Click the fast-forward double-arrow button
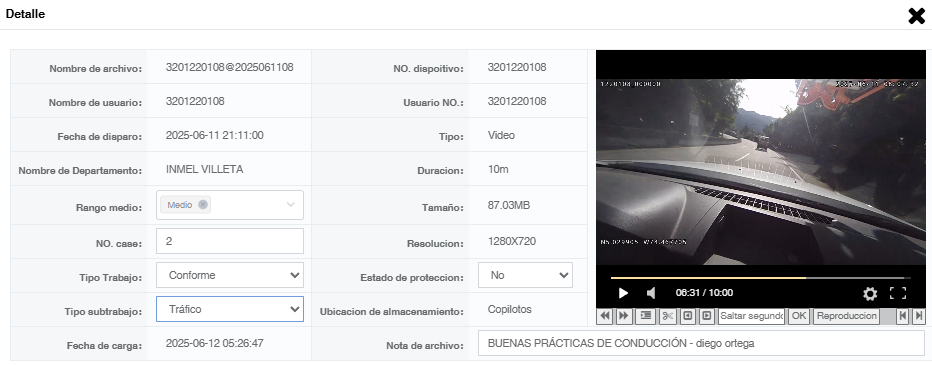This screenshot has height=366, width=932. coord(624,316)
